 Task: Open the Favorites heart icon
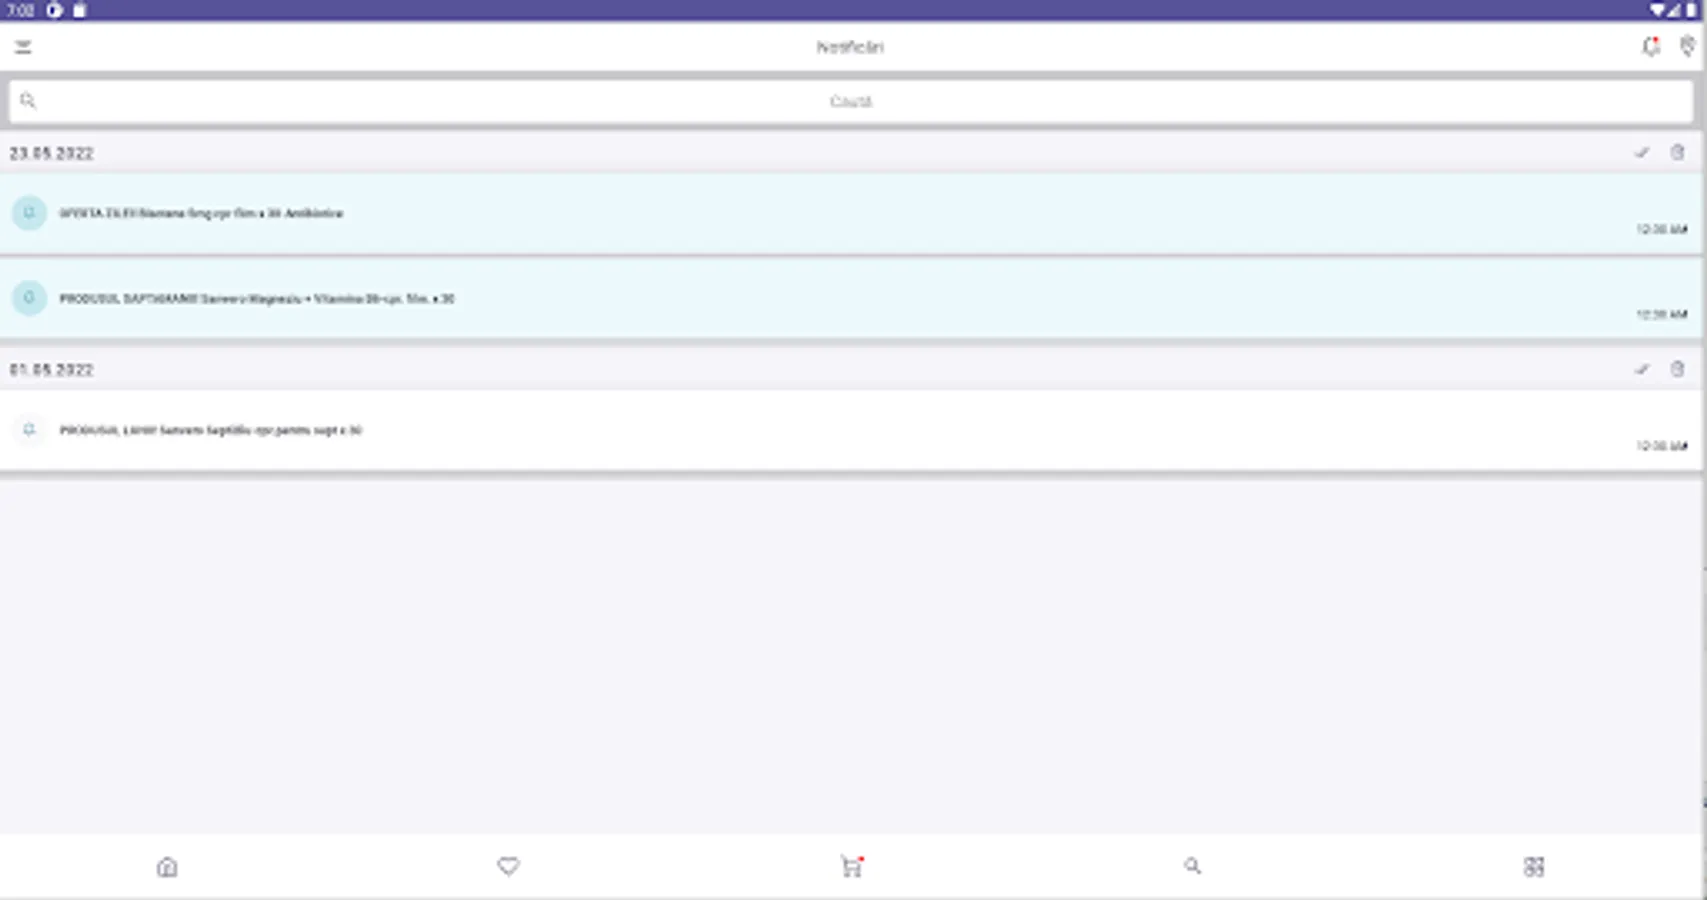(x=510, y=867)
